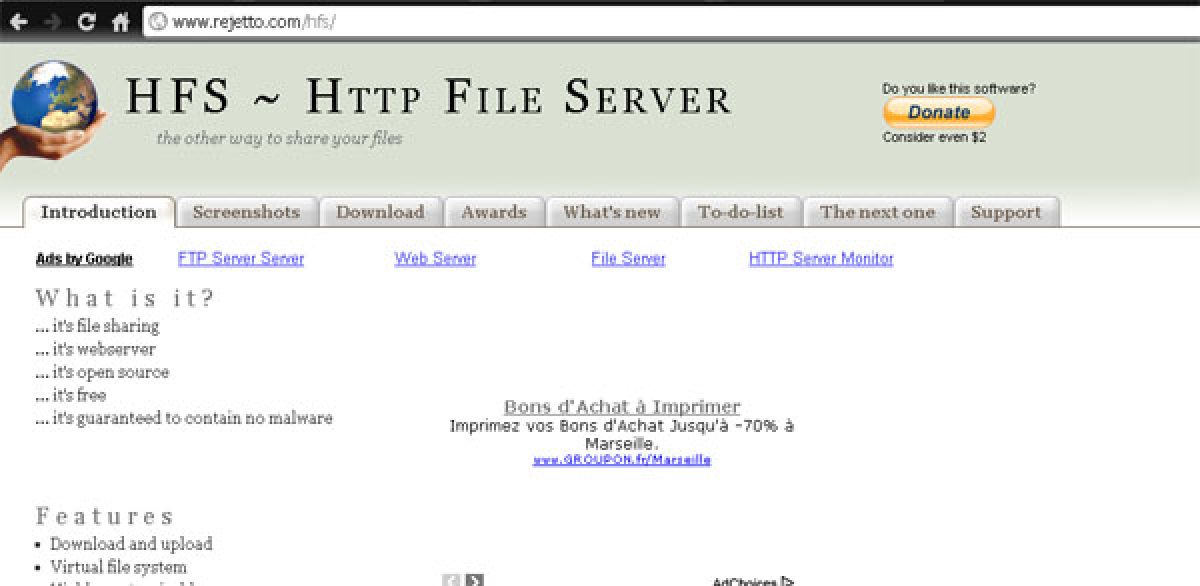Click the '... it's file sharing' line
The width and height of the screenshot is (1200, 586).
(97, 326)
